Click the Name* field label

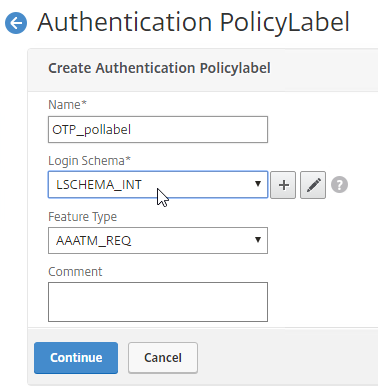pyautogui.click(x=67, y=105)
